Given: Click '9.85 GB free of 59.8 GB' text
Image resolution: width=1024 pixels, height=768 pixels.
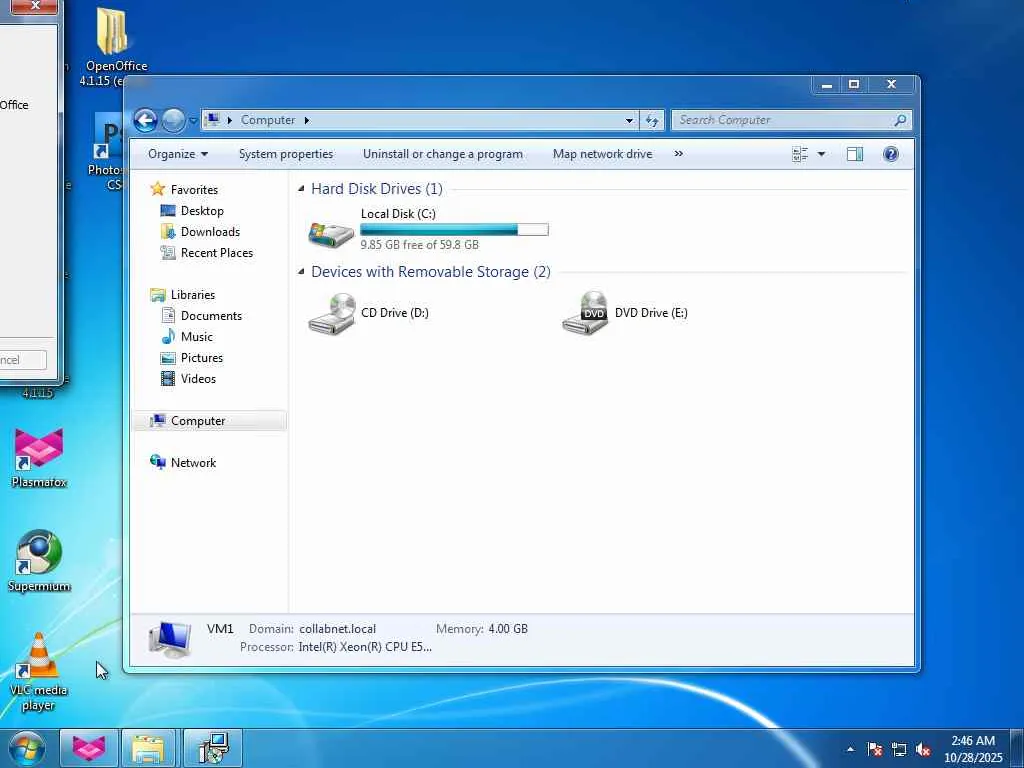Looking at the screenshot, I should 419,245.
